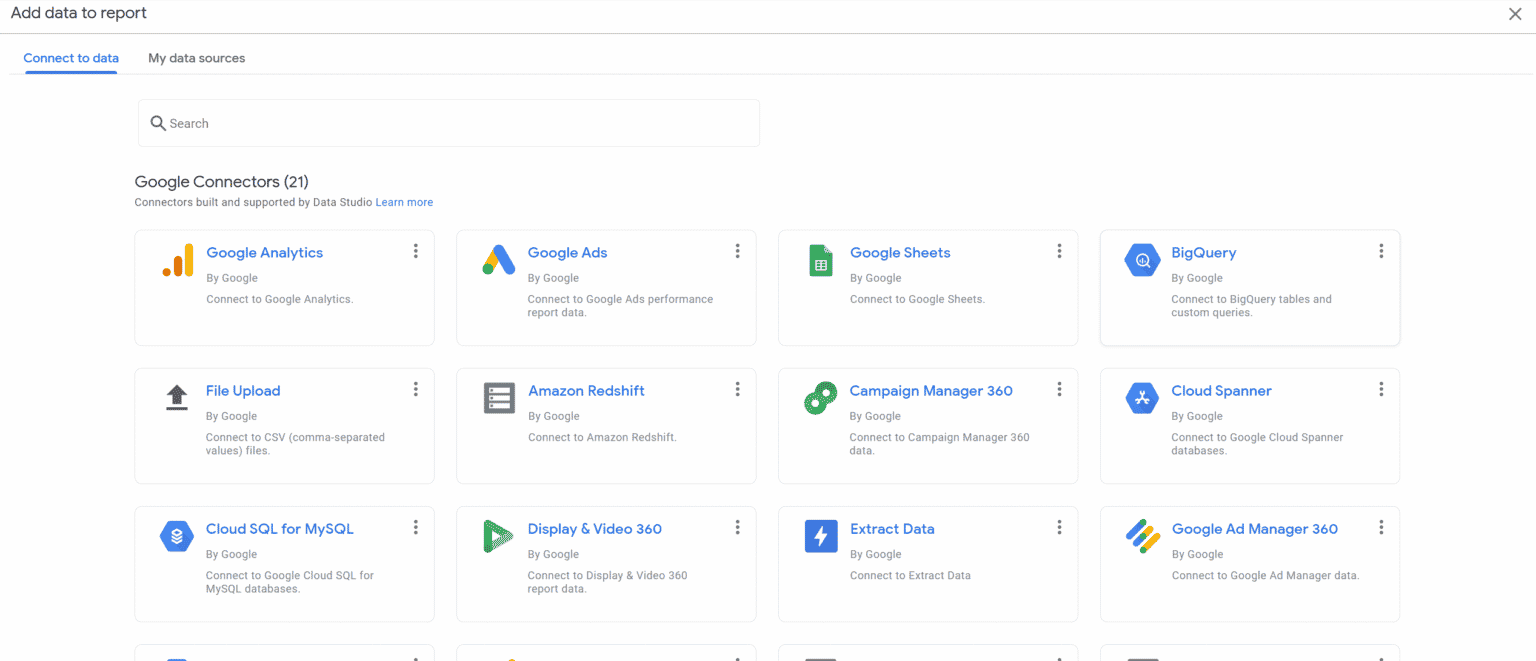Click the Cloud Spanner hexagon icon
Screen dimensions: 1536x661
tap(1142, 397)
